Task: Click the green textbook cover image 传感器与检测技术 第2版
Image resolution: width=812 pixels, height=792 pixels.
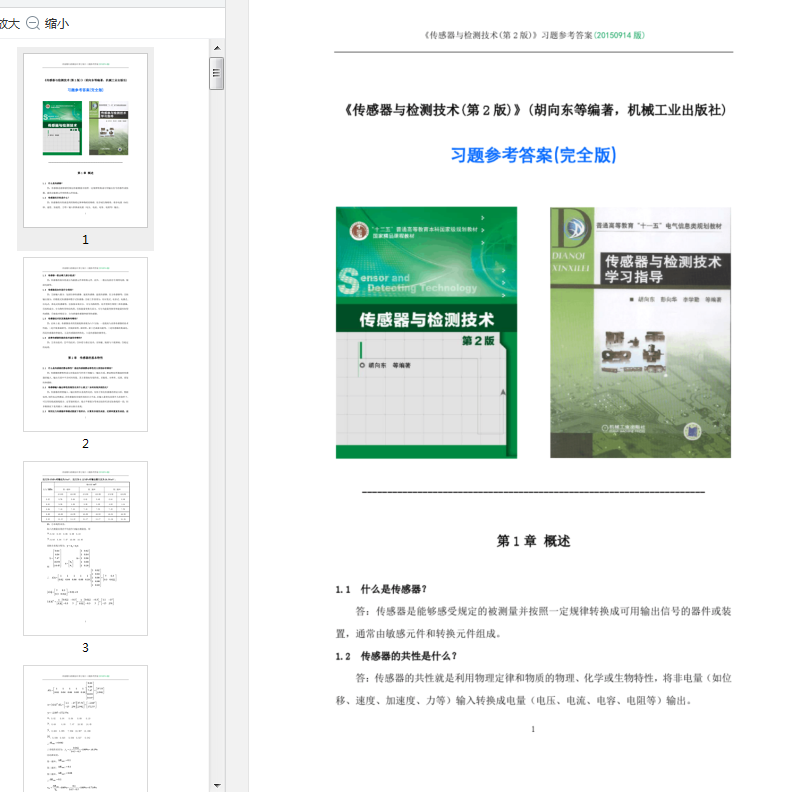Action: click(426, 333)
